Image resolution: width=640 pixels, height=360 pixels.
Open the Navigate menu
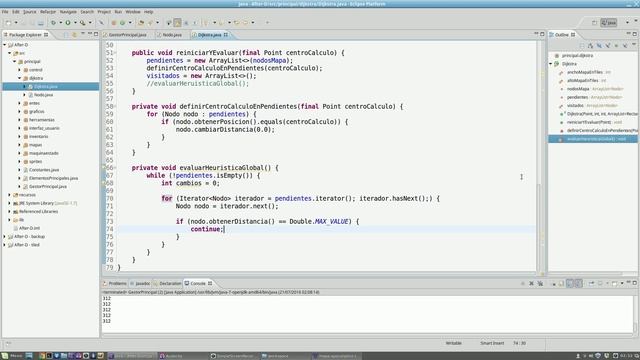click(x=68, y=12)
